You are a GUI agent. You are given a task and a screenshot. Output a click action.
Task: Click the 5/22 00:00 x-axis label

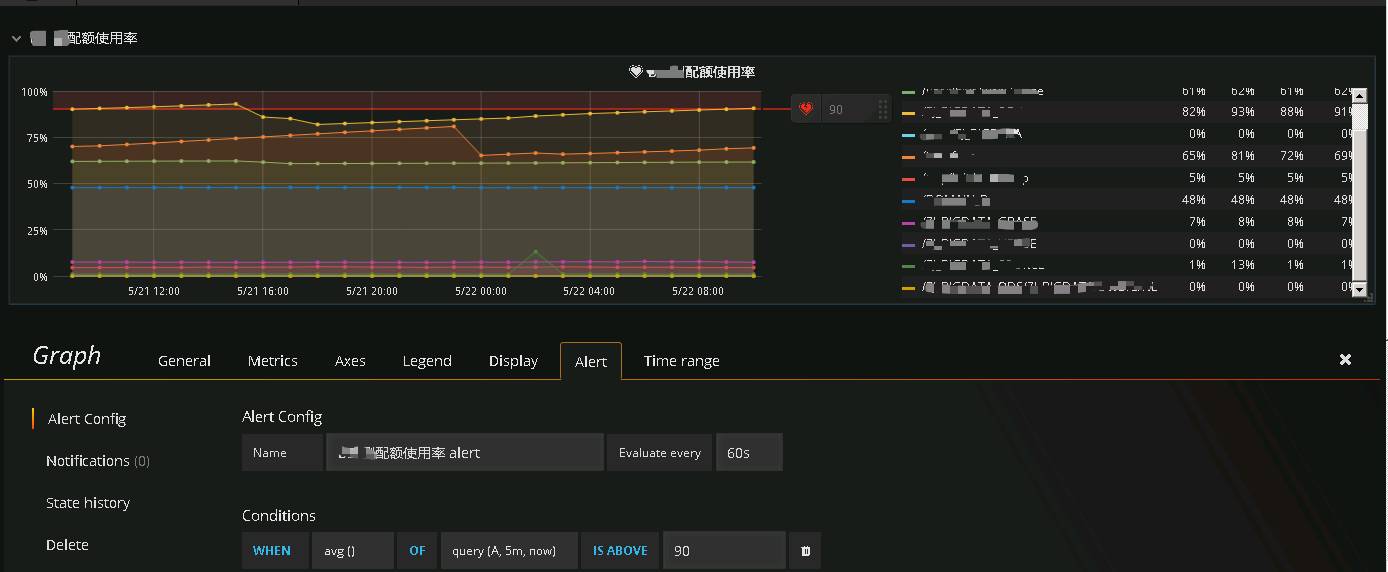tap(481, 292)
